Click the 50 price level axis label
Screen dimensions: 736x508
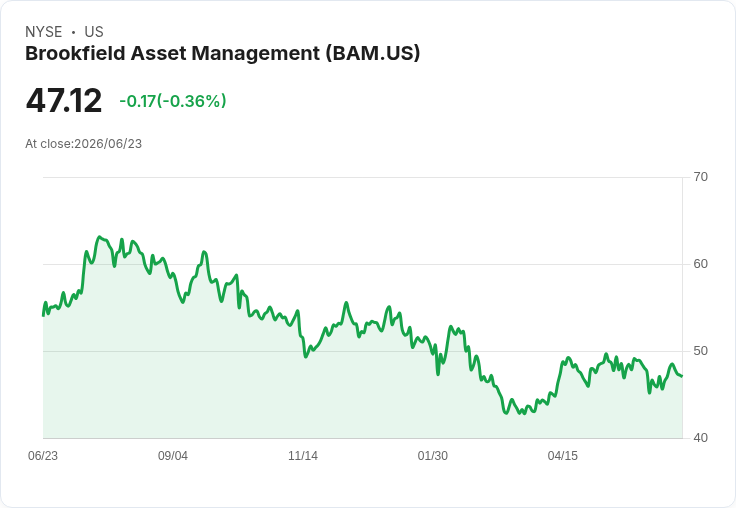[x=700, y=351]
